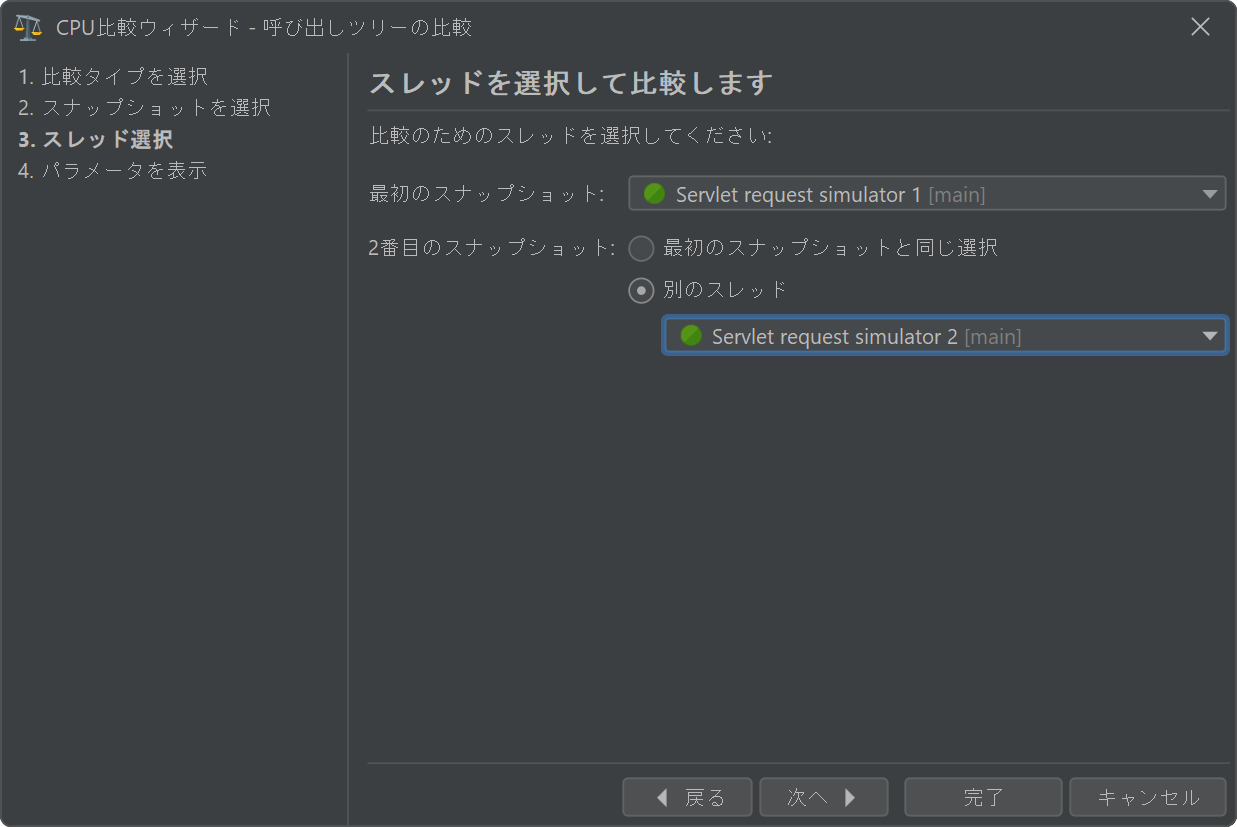Click the scales icon in the title bar

click(28, 27)
